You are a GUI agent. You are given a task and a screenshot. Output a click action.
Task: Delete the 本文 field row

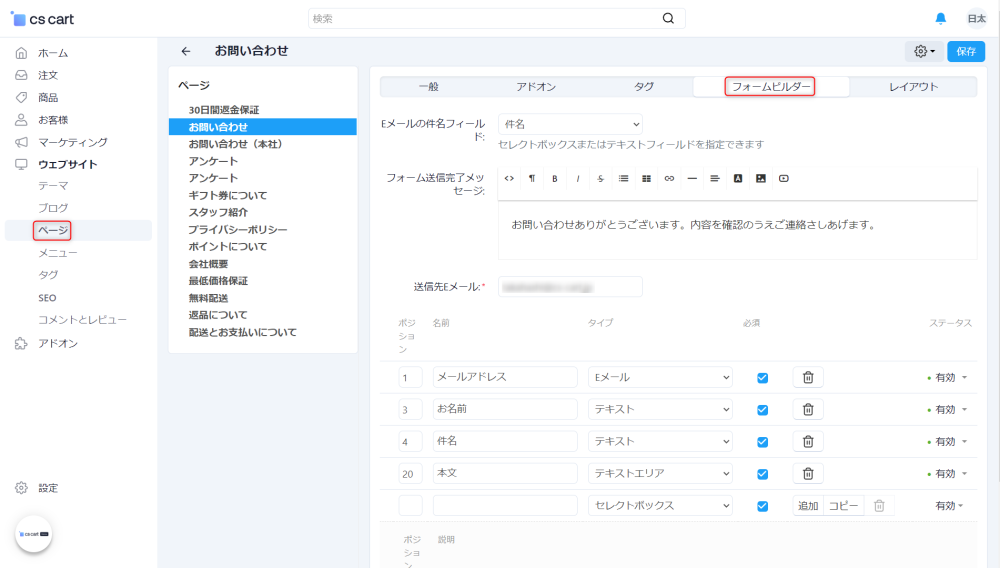point(808,474)
